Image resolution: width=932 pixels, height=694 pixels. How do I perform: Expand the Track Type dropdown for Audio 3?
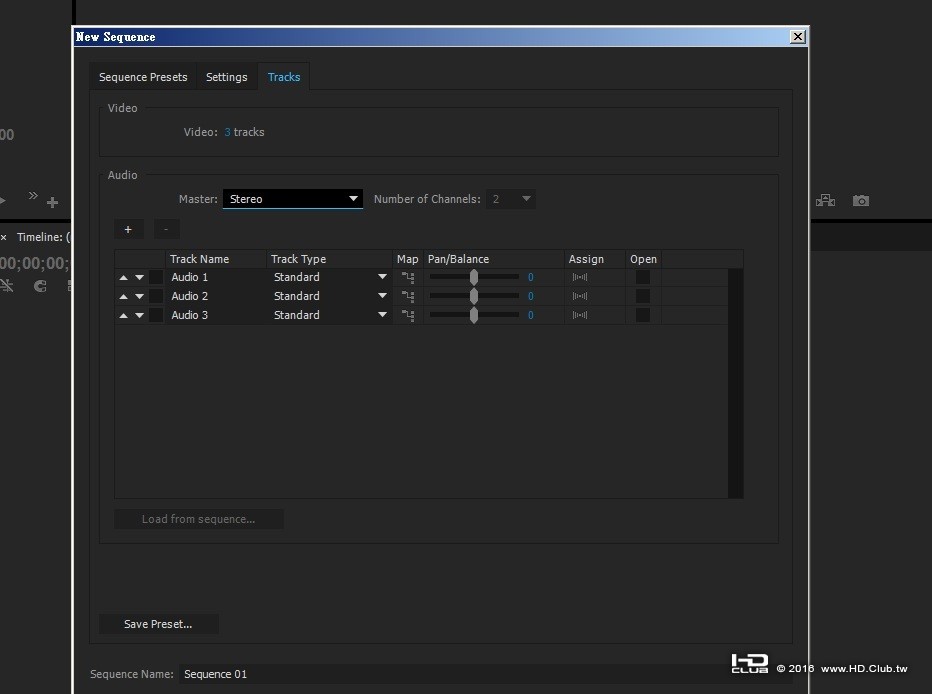tap(382, 316)
